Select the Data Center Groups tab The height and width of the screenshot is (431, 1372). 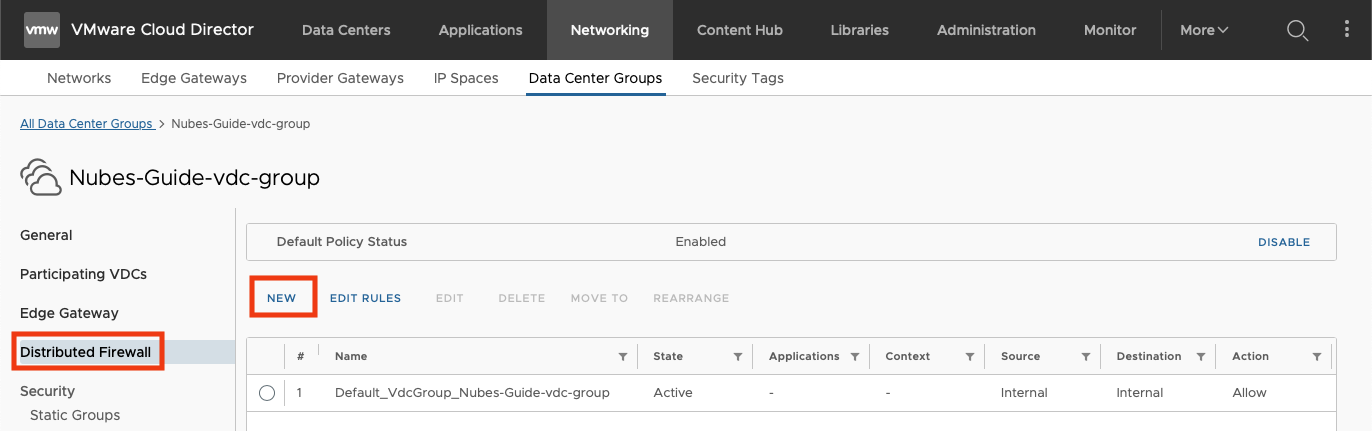click(x=595, y=78)
